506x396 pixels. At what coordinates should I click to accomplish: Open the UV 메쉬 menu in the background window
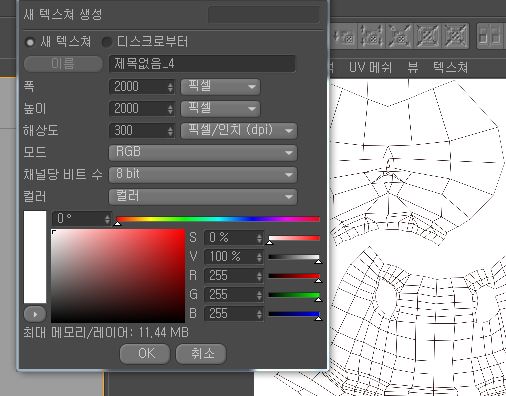click(370, 68)
